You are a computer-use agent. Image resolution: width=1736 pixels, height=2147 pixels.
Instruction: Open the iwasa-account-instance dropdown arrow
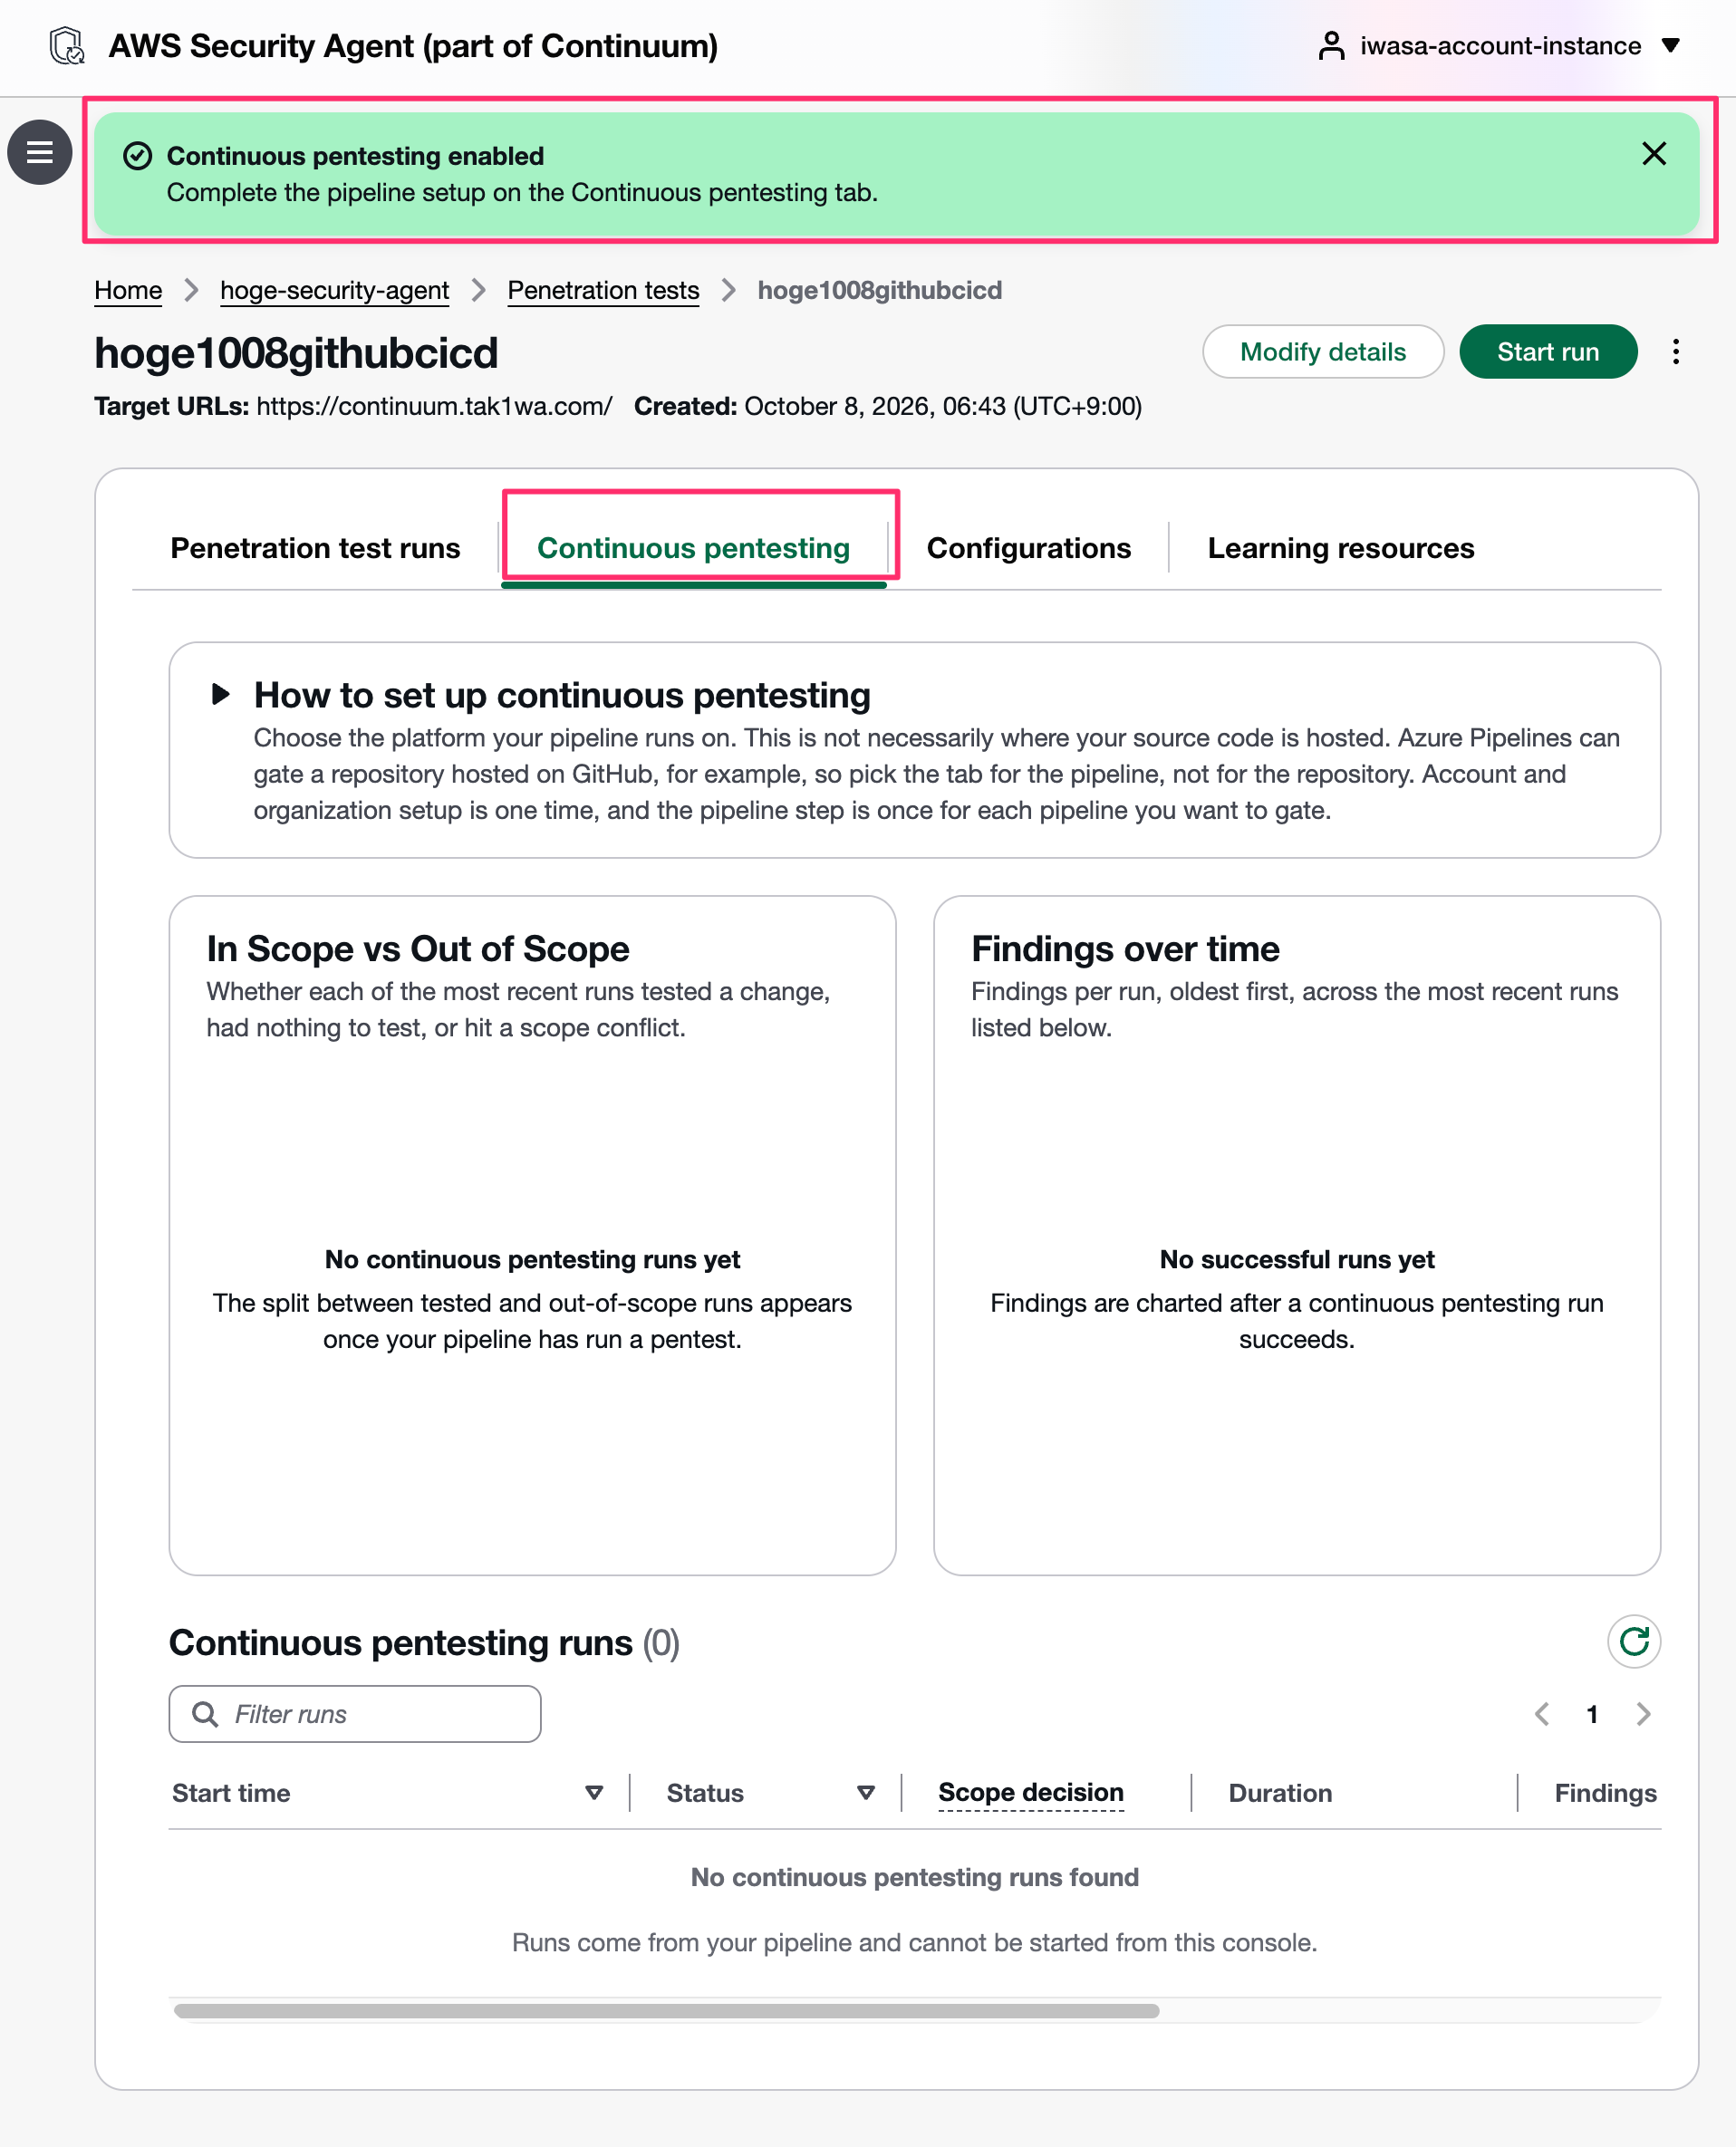[x=1670, y=46]
